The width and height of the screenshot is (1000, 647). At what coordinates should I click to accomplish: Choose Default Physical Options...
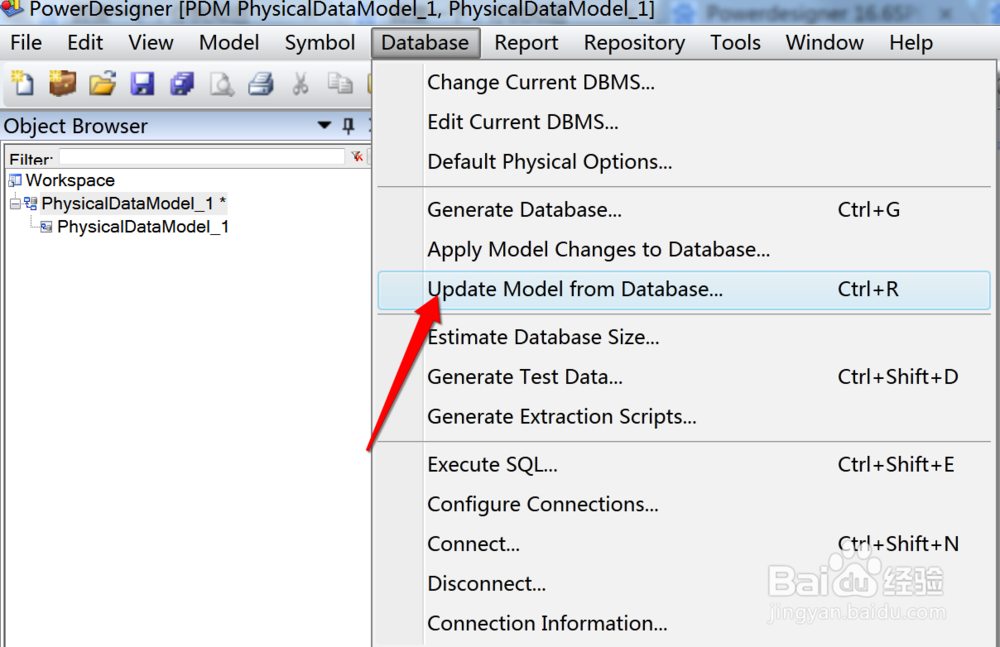click(684, 161)
